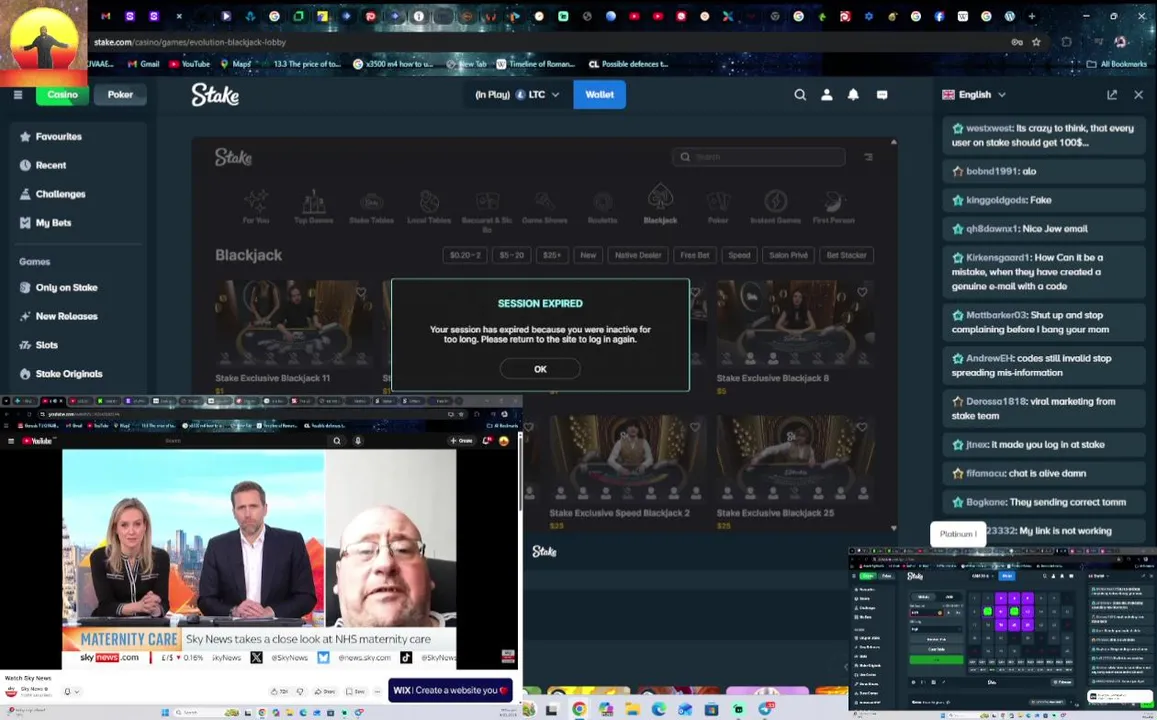Switch to the Poker tab
Screen dimensions: 1157x720
[x=120, y=94]
